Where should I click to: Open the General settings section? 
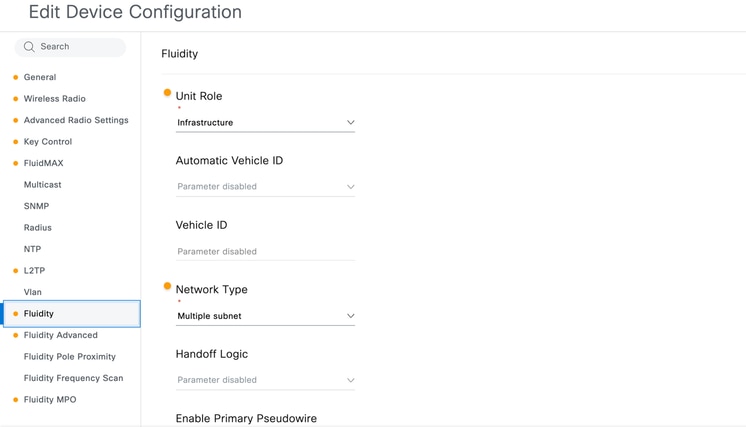pos(40,77)
